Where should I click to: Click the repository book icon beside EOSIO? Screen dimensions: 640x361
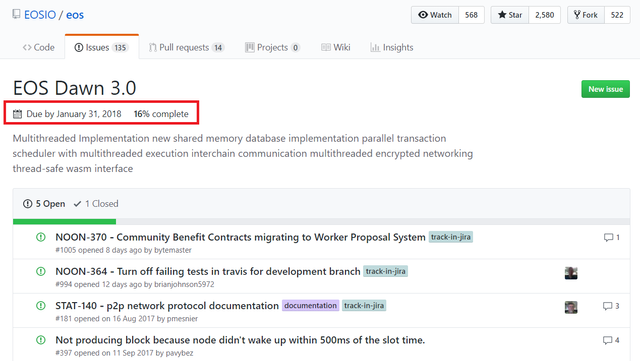click(x=16, y=14)
